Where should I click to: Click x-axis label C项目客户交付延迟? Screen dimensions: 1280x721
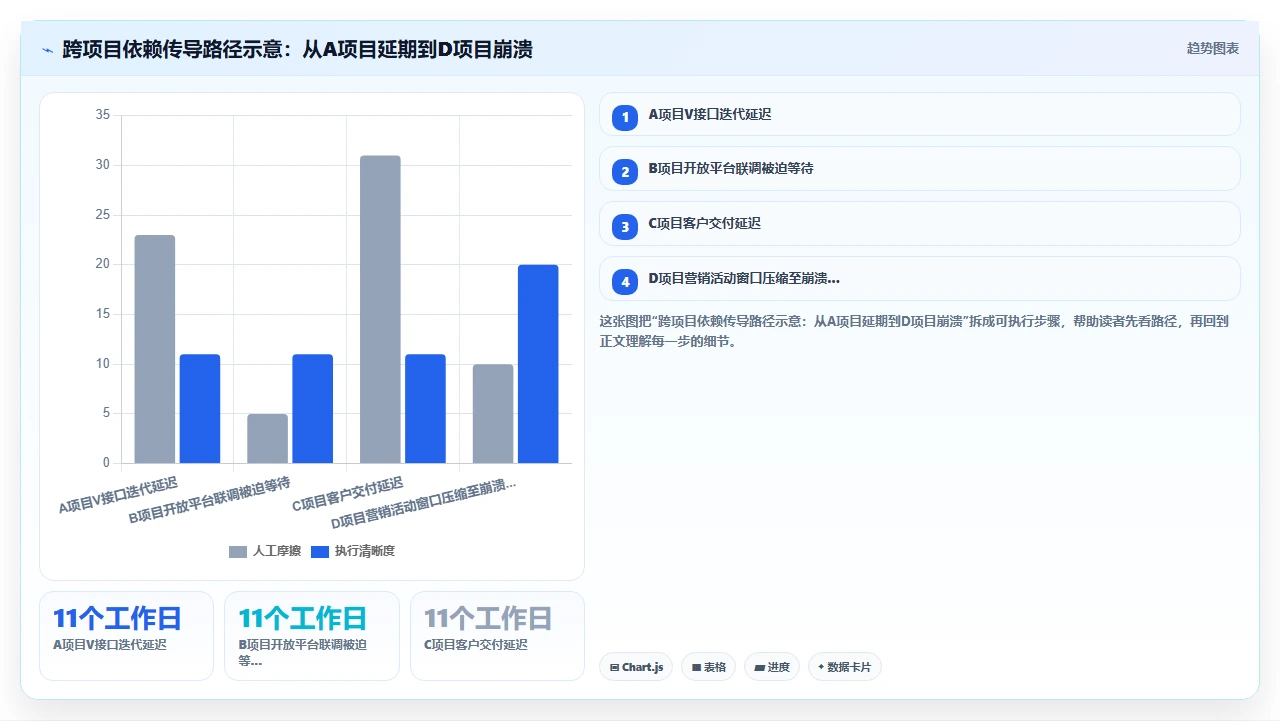(x=348, y=495)
